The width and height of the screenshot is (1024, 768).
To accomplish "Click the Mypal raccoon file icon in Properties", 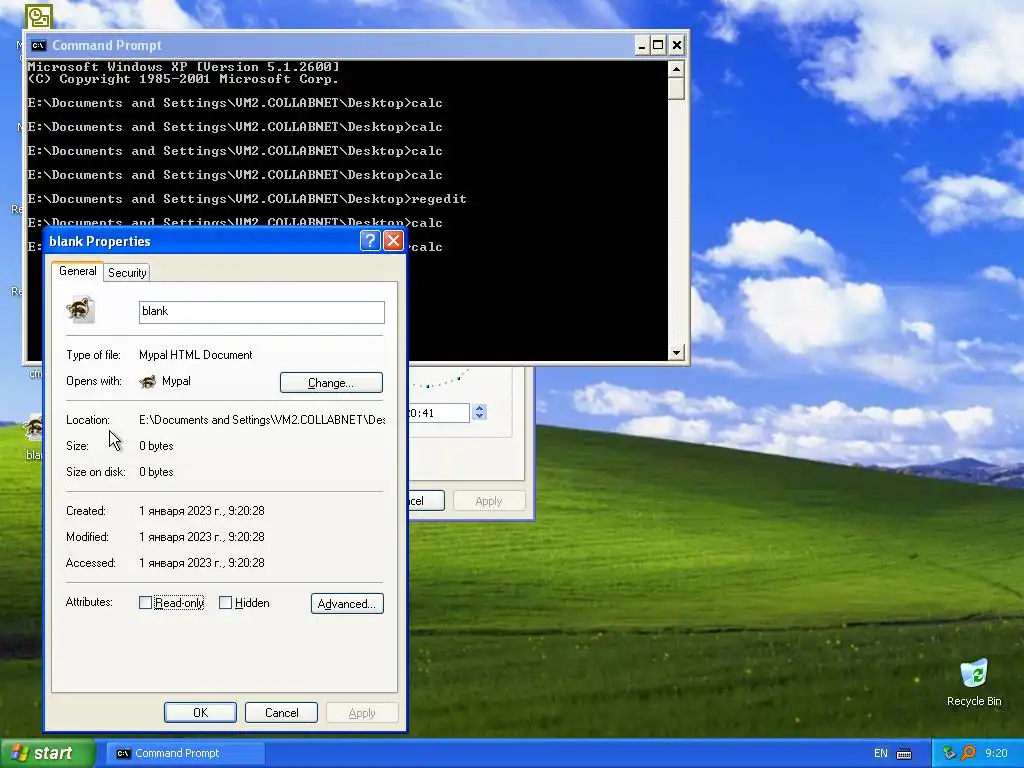I will click(x=80, y=310).
